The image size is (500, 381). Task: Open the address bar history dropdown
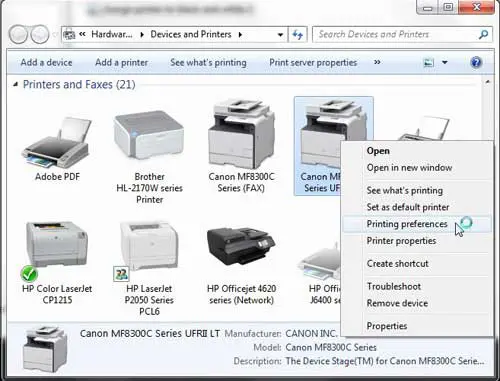280,35
